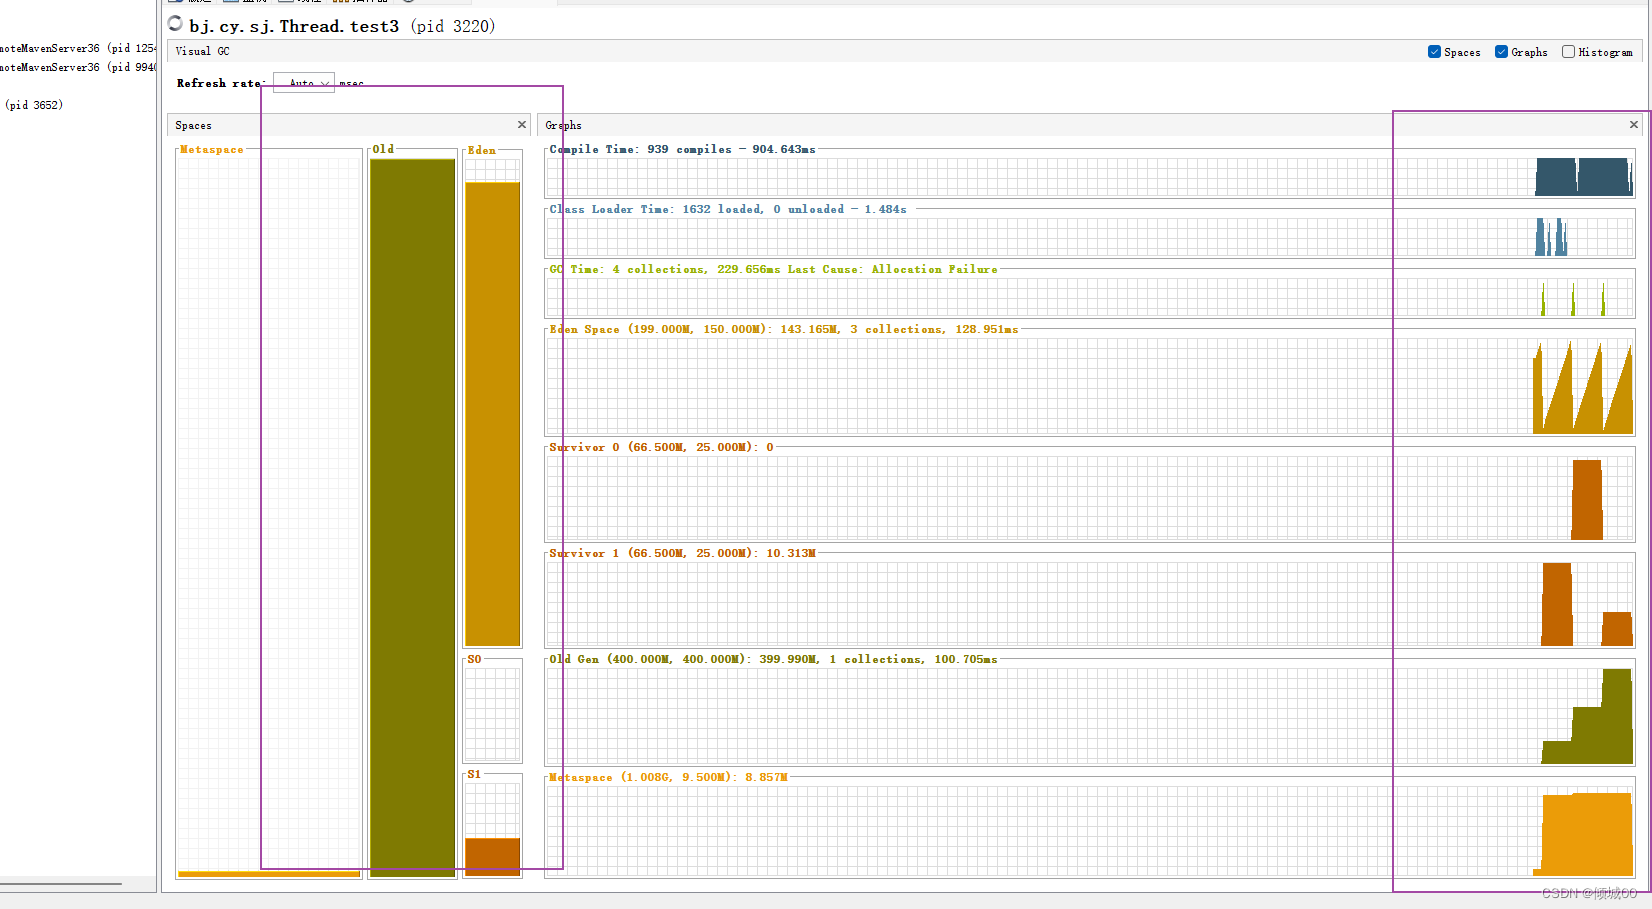Click the Eden space fill bar
1652x909 pixels.
click(x=493, y=414)
